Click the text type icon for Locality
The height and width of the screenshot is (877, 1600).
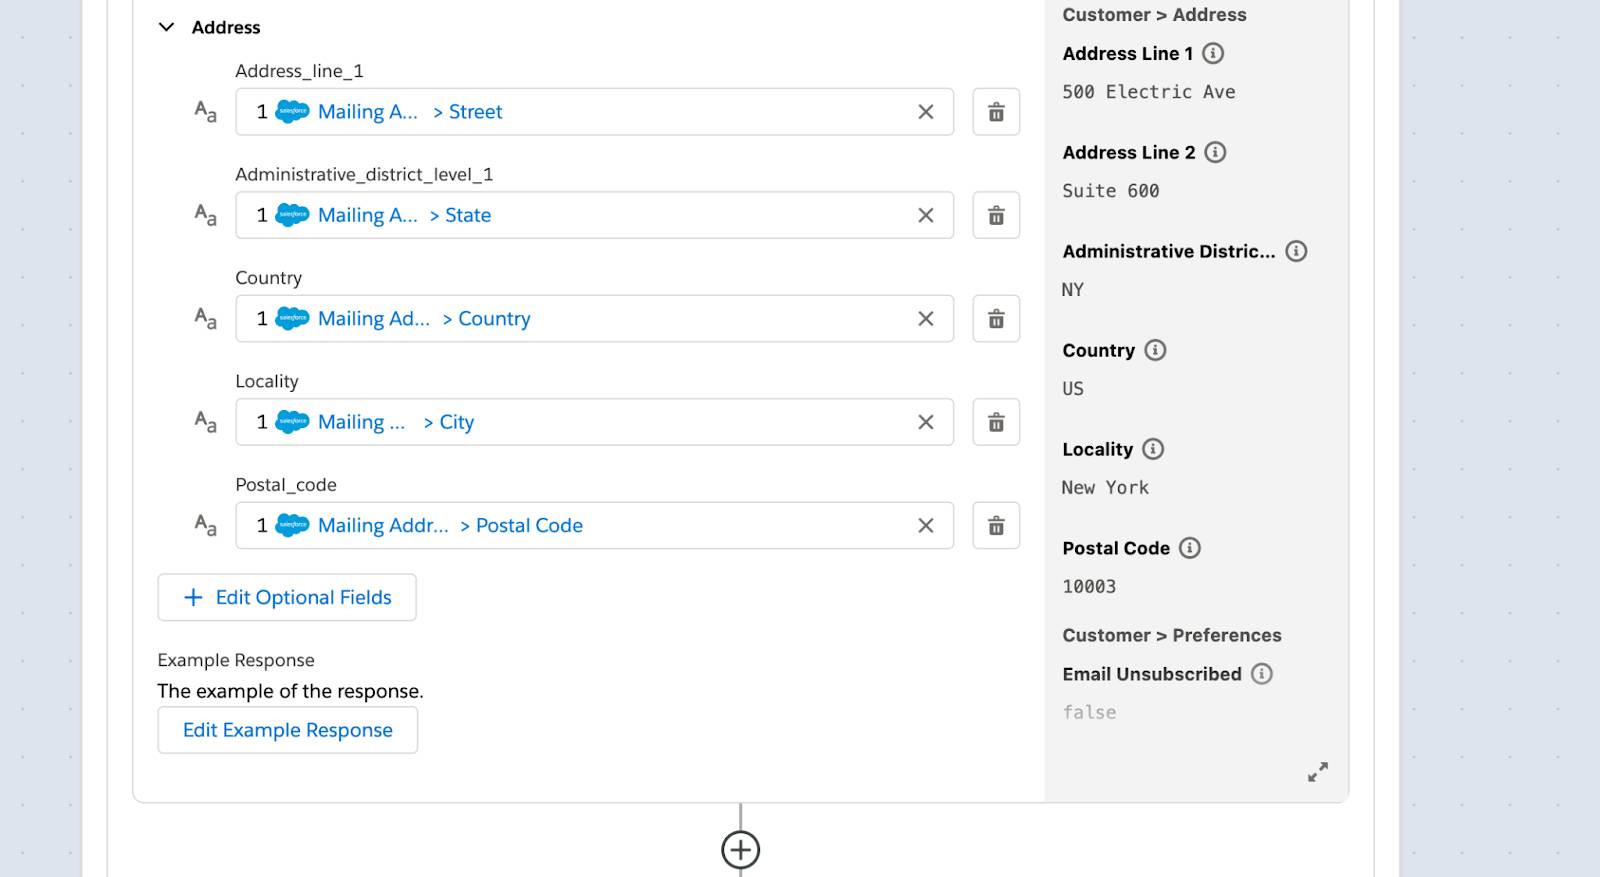pos(205,421)
